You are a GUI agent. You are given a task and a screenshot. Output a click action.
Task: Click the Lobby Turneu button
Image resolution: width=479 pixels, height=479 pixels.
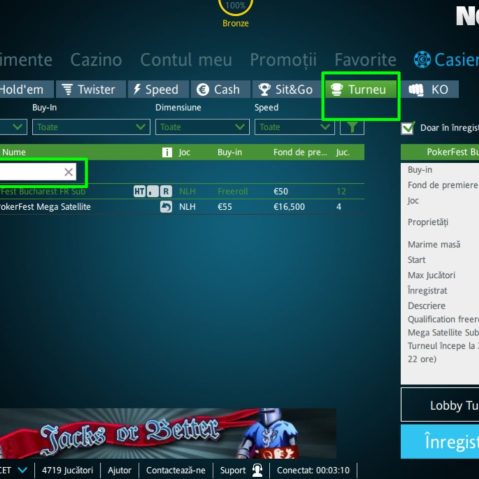point(440,405)
